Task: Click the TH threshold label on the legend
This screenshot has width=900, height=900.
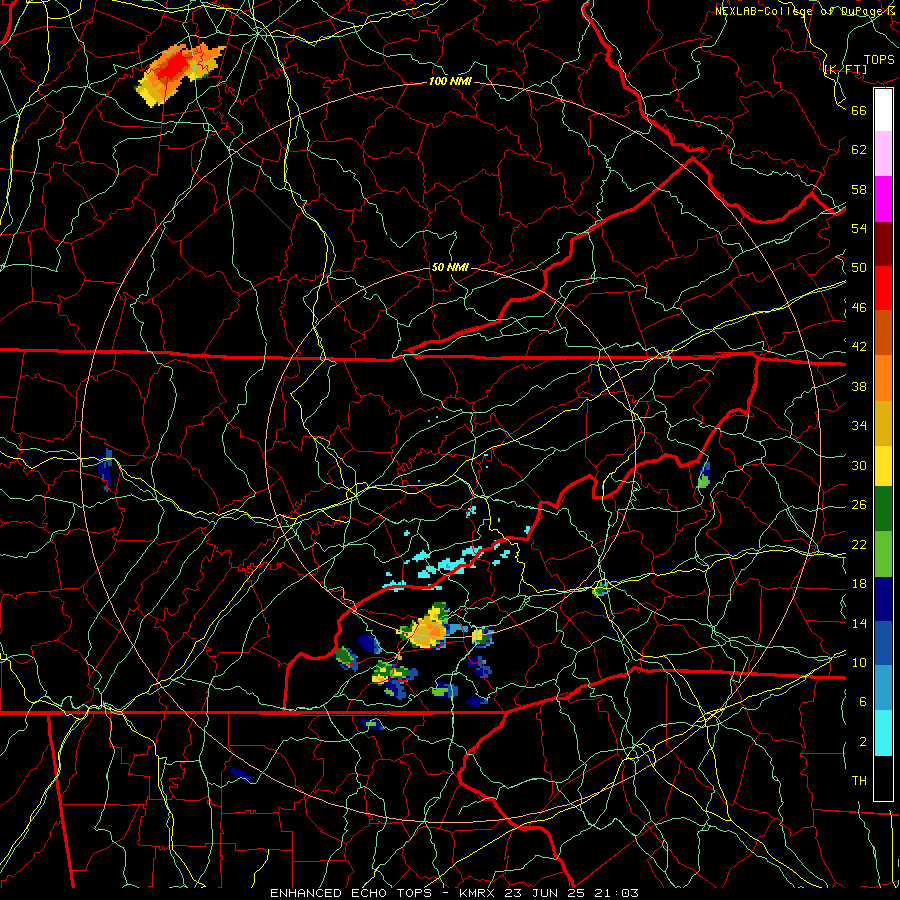Action: (859, 781)
